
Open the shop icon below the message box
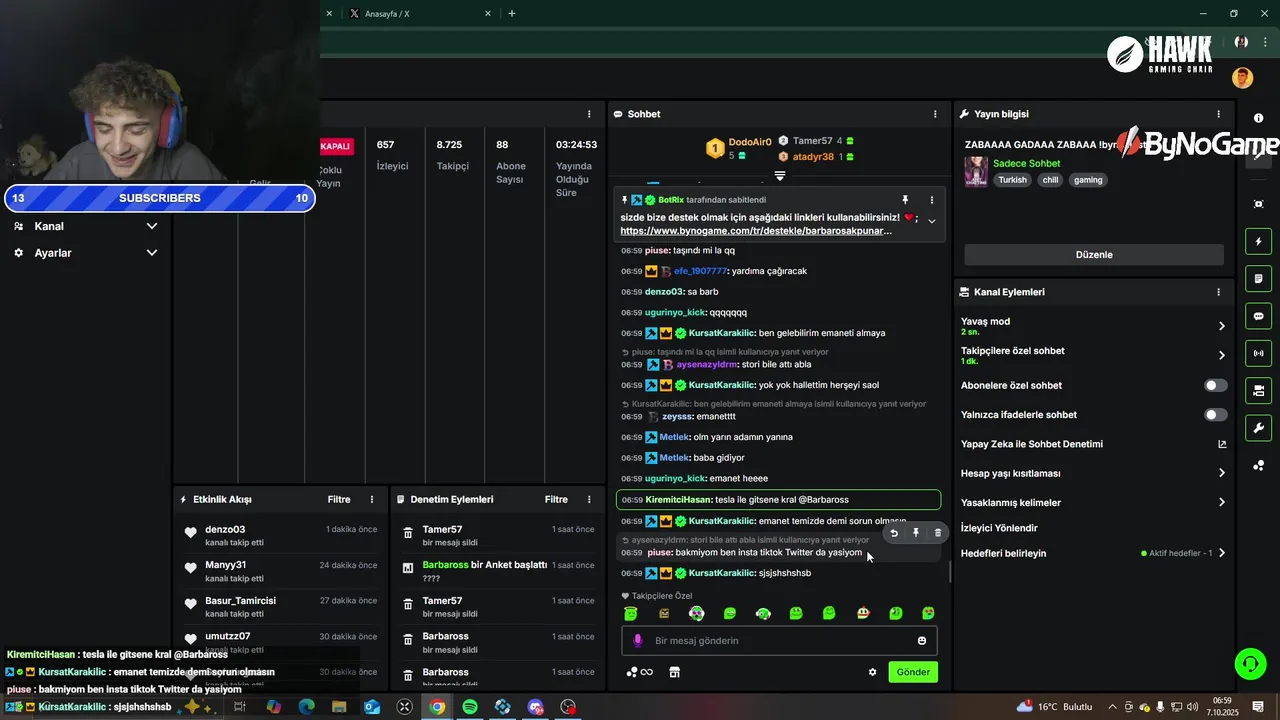pos(675,672)
